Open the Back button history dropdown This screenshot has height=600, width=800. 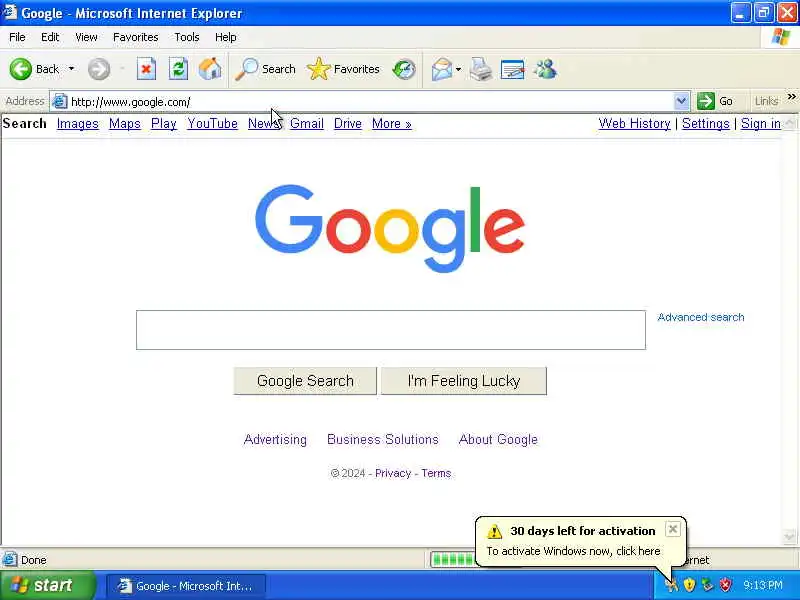71,69
